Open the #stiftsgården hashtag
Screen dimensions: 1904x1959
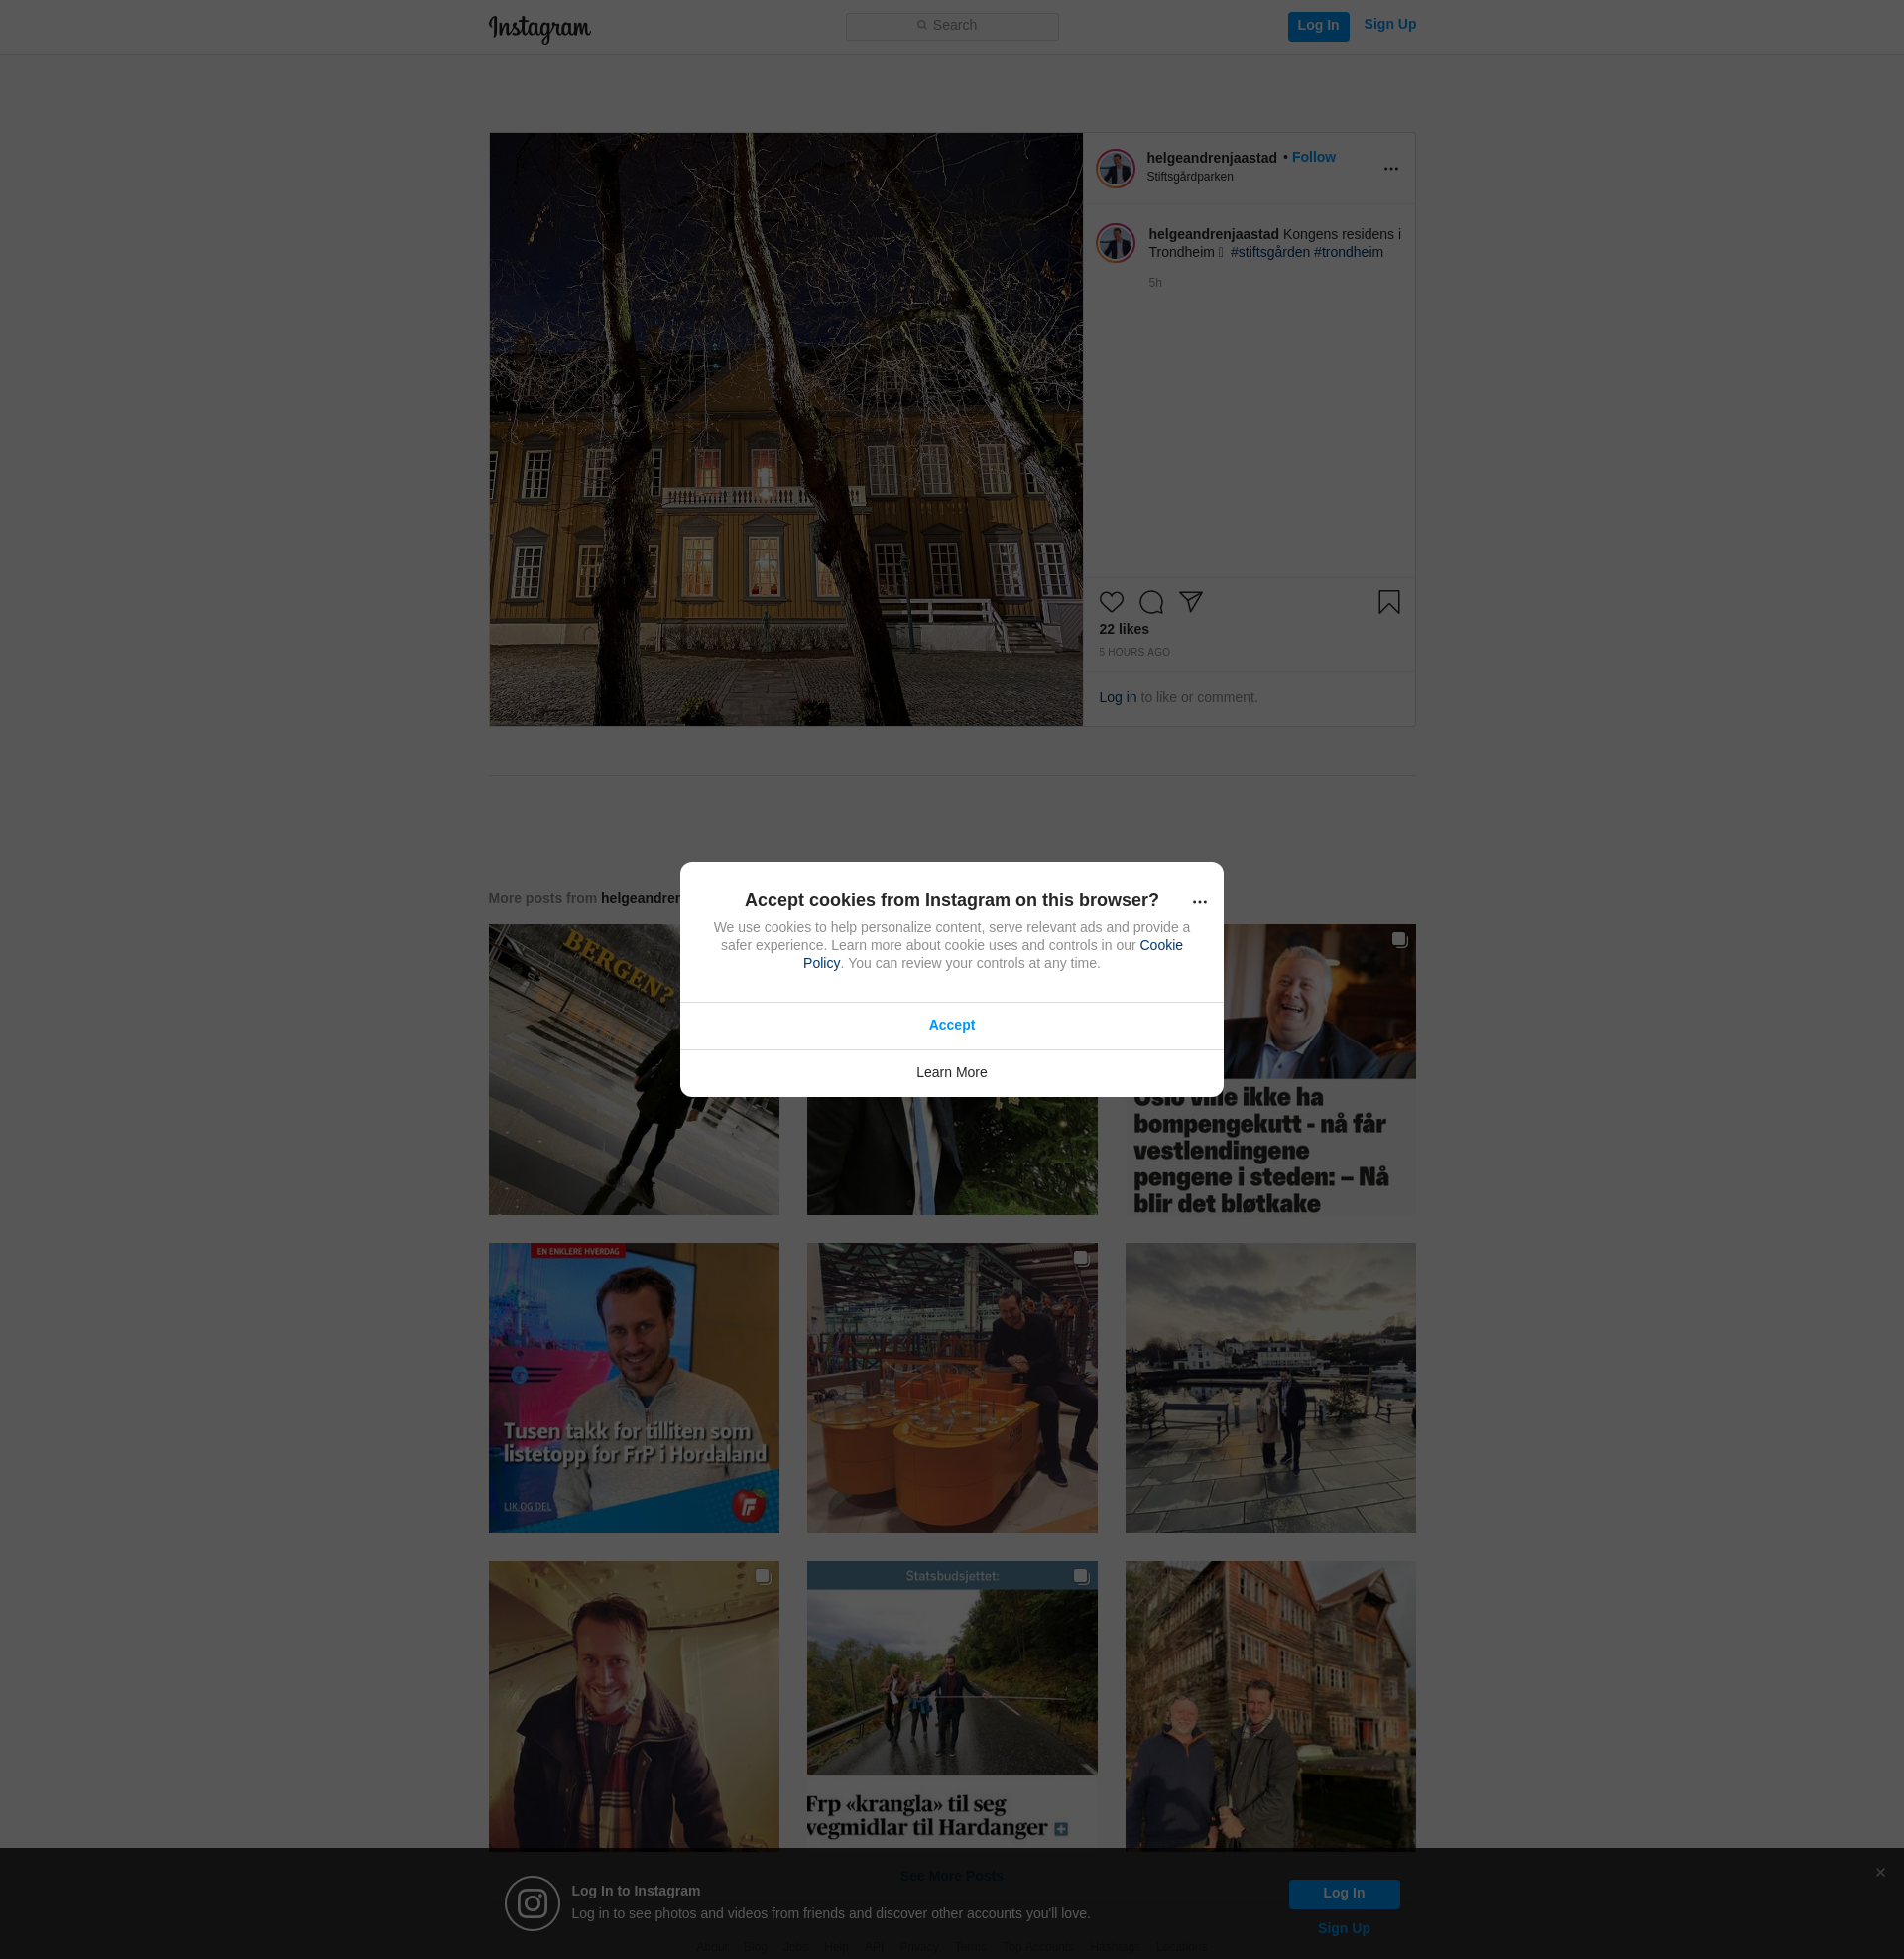(1269, 252)
